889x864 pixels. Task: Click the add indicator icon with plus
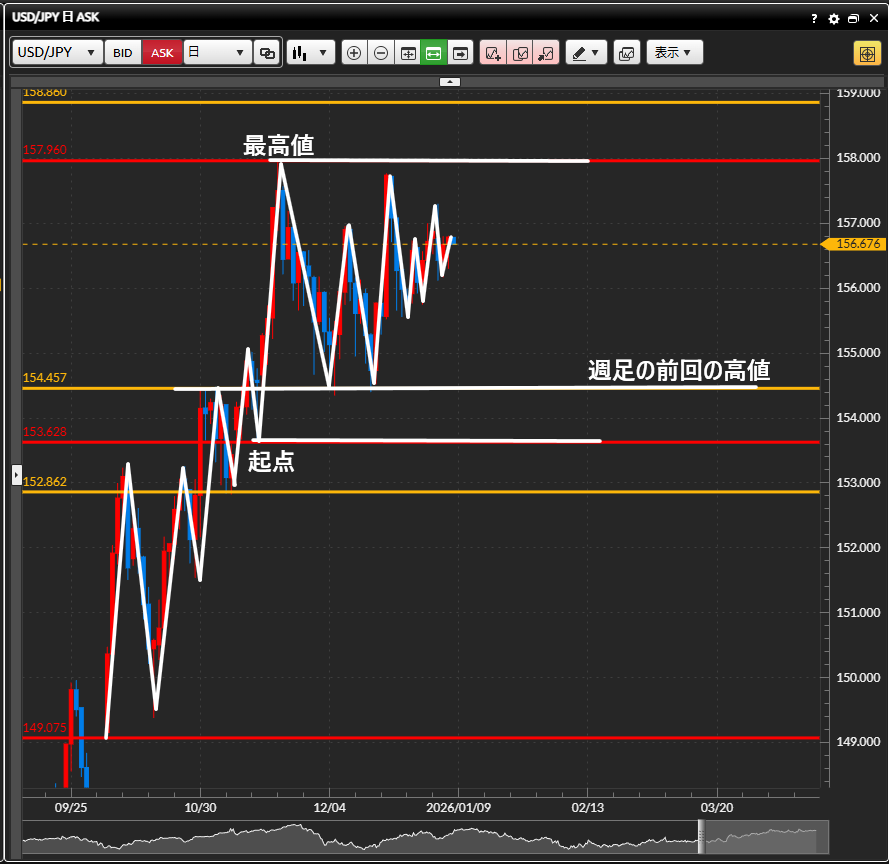click(x=493, y=53)
